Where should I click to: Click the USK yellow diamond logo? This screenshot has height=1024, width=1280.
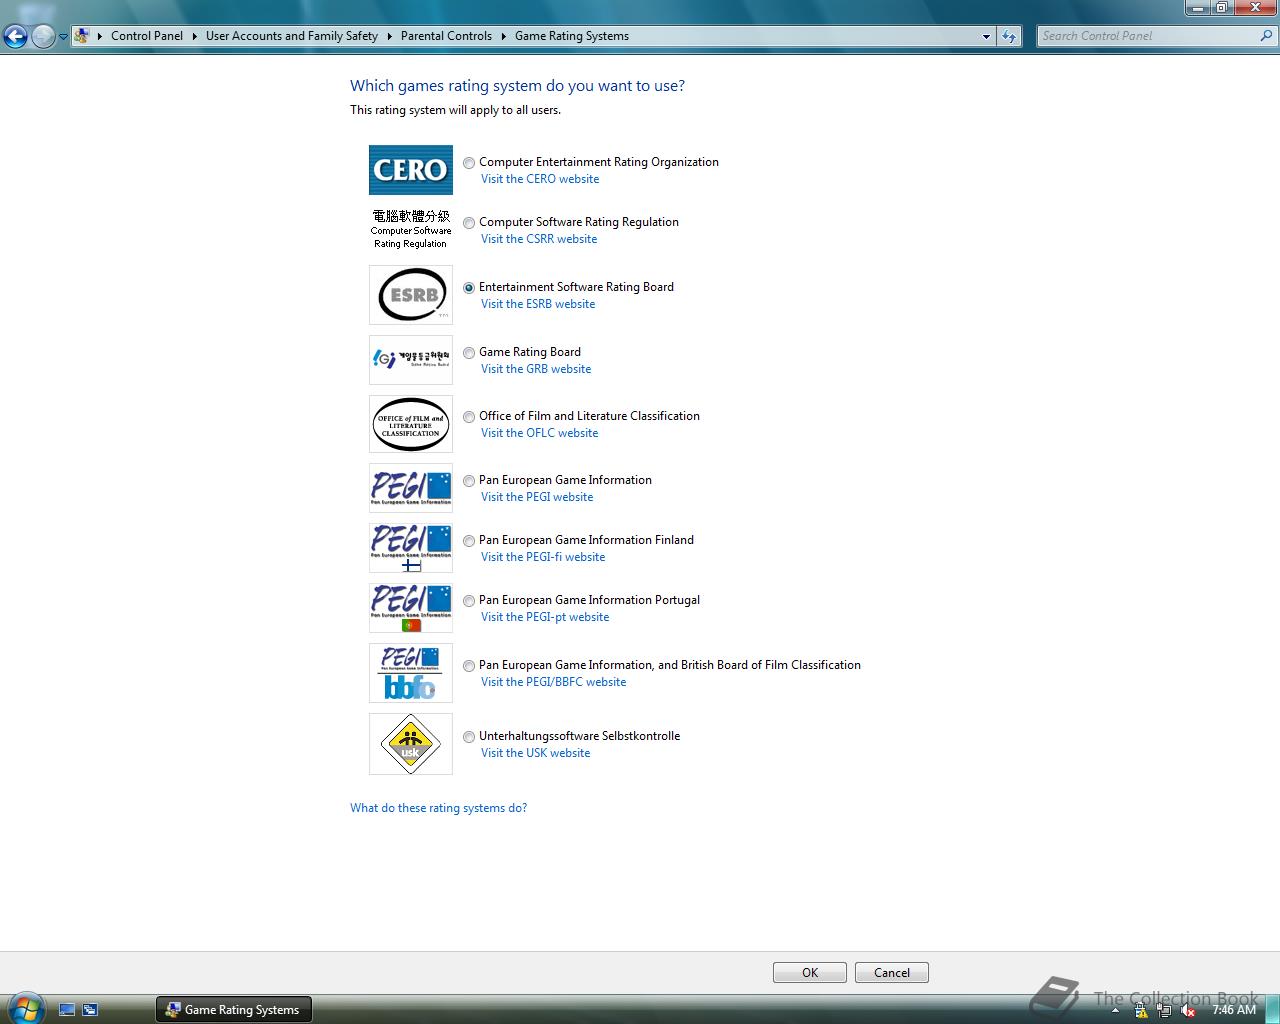tap(410, 744)
